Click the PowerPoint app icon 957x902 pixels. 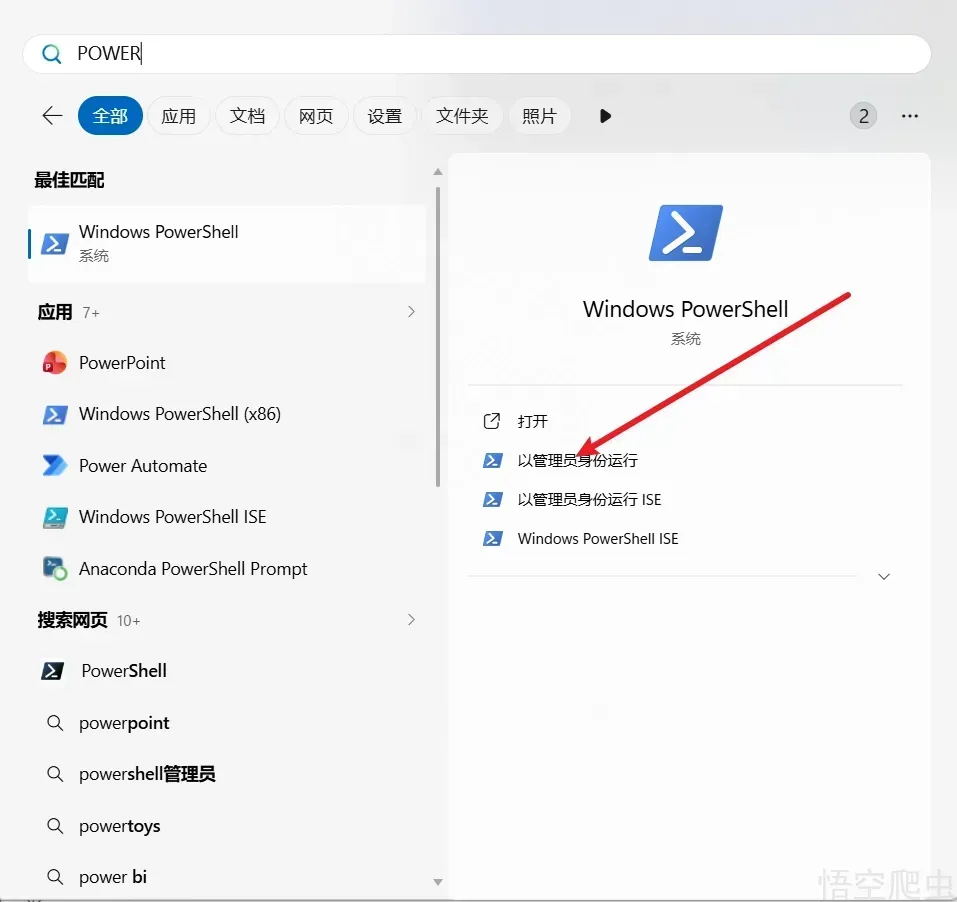click(x=54, y=363)
